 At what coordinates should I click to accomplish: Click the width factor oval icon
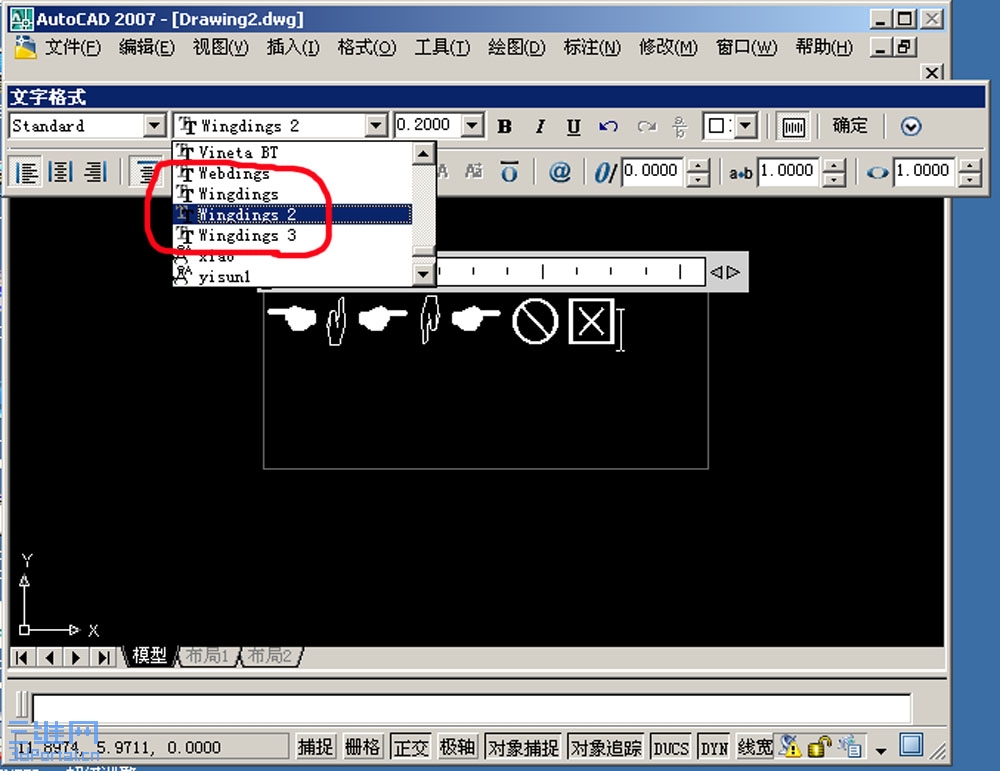pos(878,172)
